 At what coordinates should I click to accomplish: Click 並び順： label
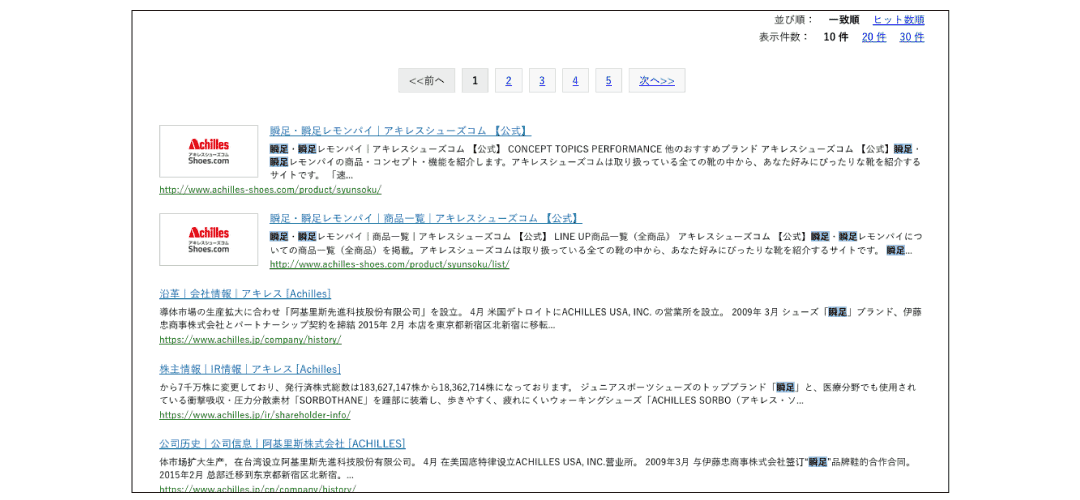794,20
